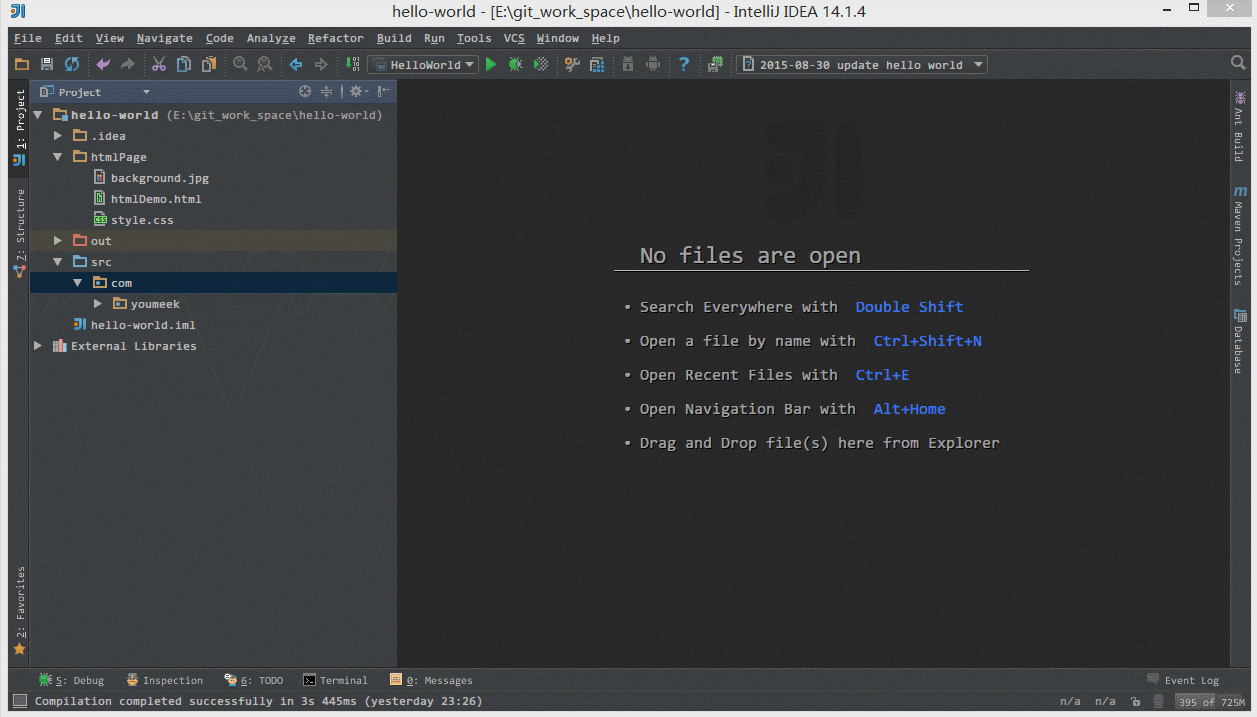Expand the External Libraries node
This screenshot has width=1257, height=717.
[37, 345]
